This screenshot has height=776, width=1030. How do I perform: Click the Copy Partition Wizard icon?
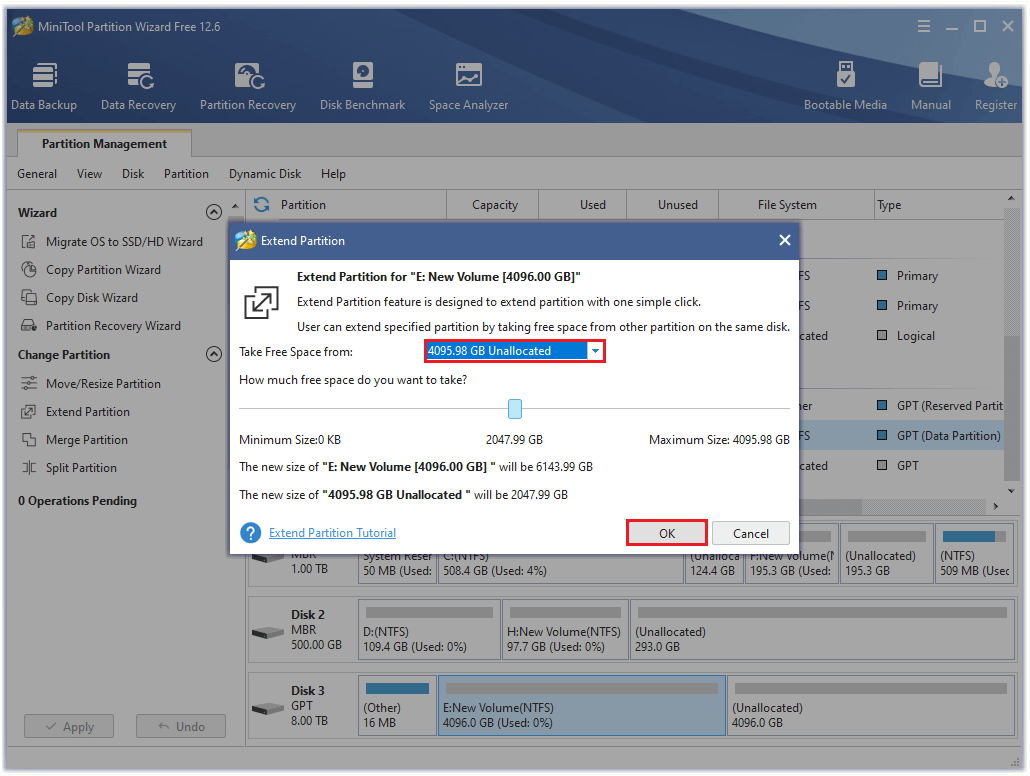click(28, 269)
